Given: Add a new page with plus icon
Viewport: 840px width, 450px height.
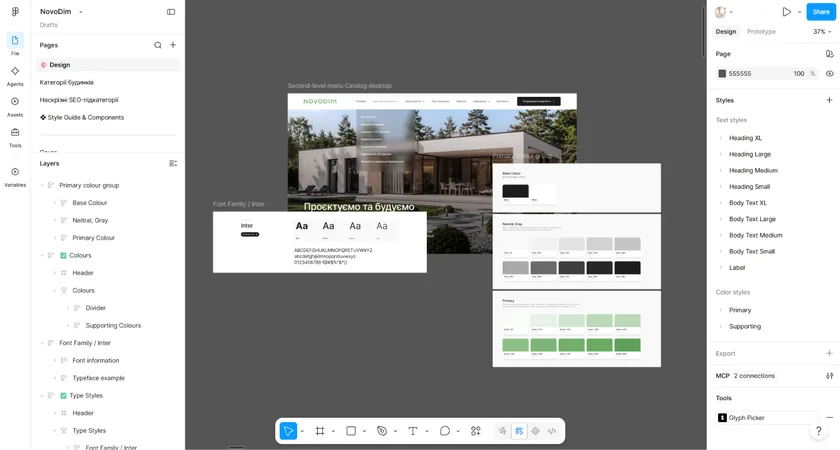Looking at the screenshot, I should coord(173,45).
